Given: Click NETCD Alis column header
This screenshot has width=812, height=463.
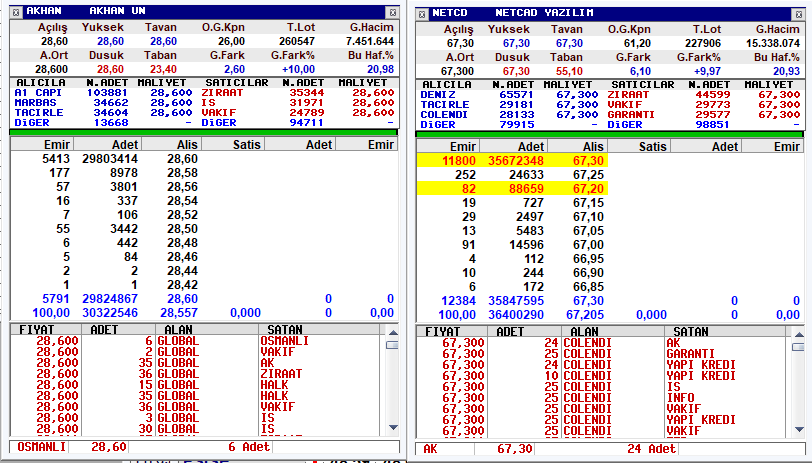Looking at the screenshot, I should click(x=576, y=147).
